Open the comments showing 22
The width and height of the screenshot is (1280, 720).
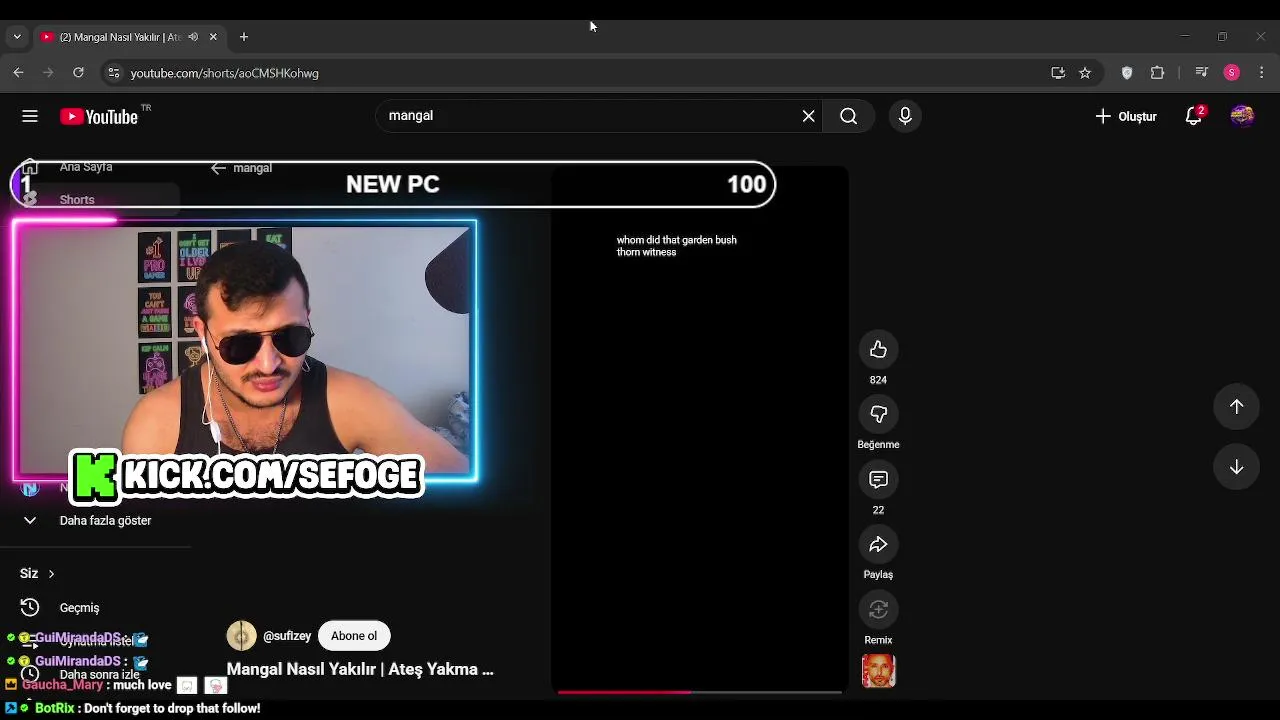tap(878, 479)
